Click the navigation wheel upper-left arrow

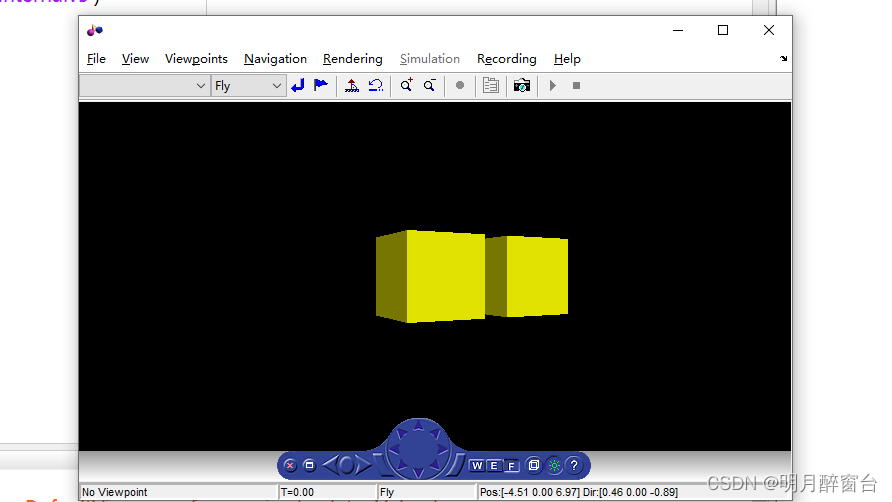pyautogui.click(x=402, y=433)
